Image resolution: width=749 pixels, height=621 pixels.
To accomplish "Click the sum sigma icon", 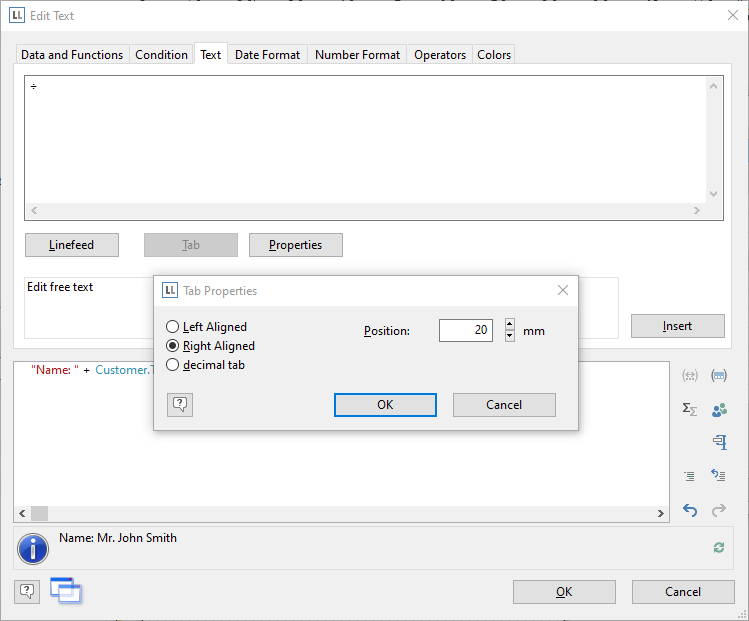I will pos(690,409).
